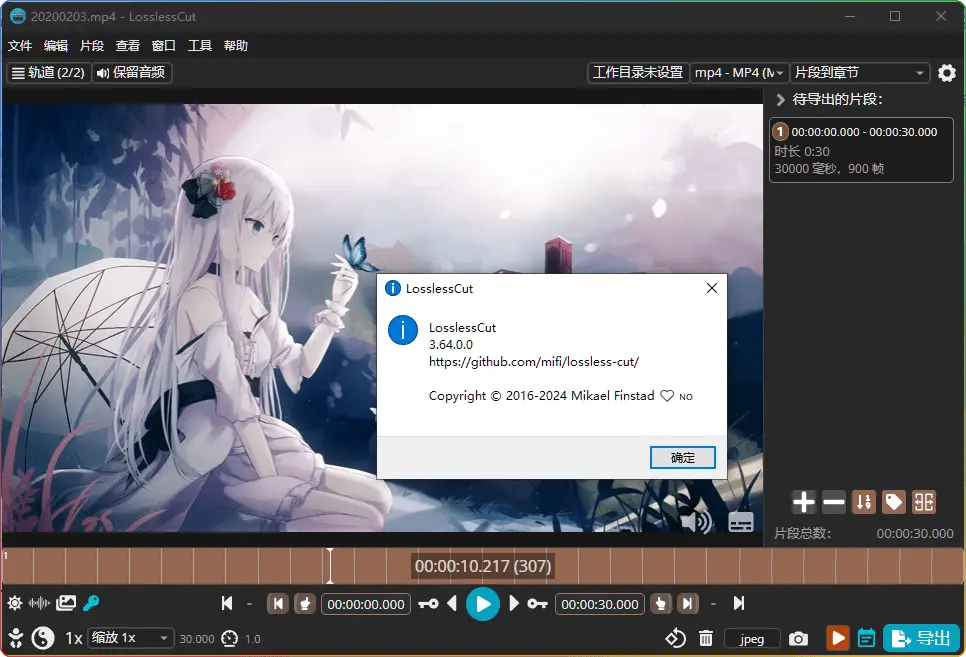The height and width of the screenshot is (657, 966).
Task: Click the end time field 00:00:30.000
Action: coord(600,604)
